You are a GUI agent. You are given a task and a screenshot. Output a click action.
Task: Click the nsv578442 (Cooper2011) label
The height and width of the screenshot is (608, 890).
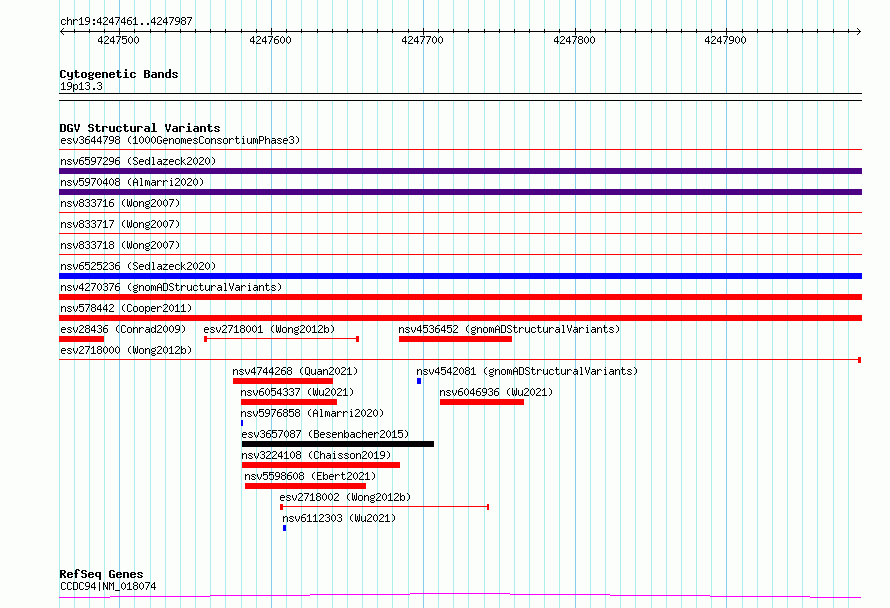(126, 308)
